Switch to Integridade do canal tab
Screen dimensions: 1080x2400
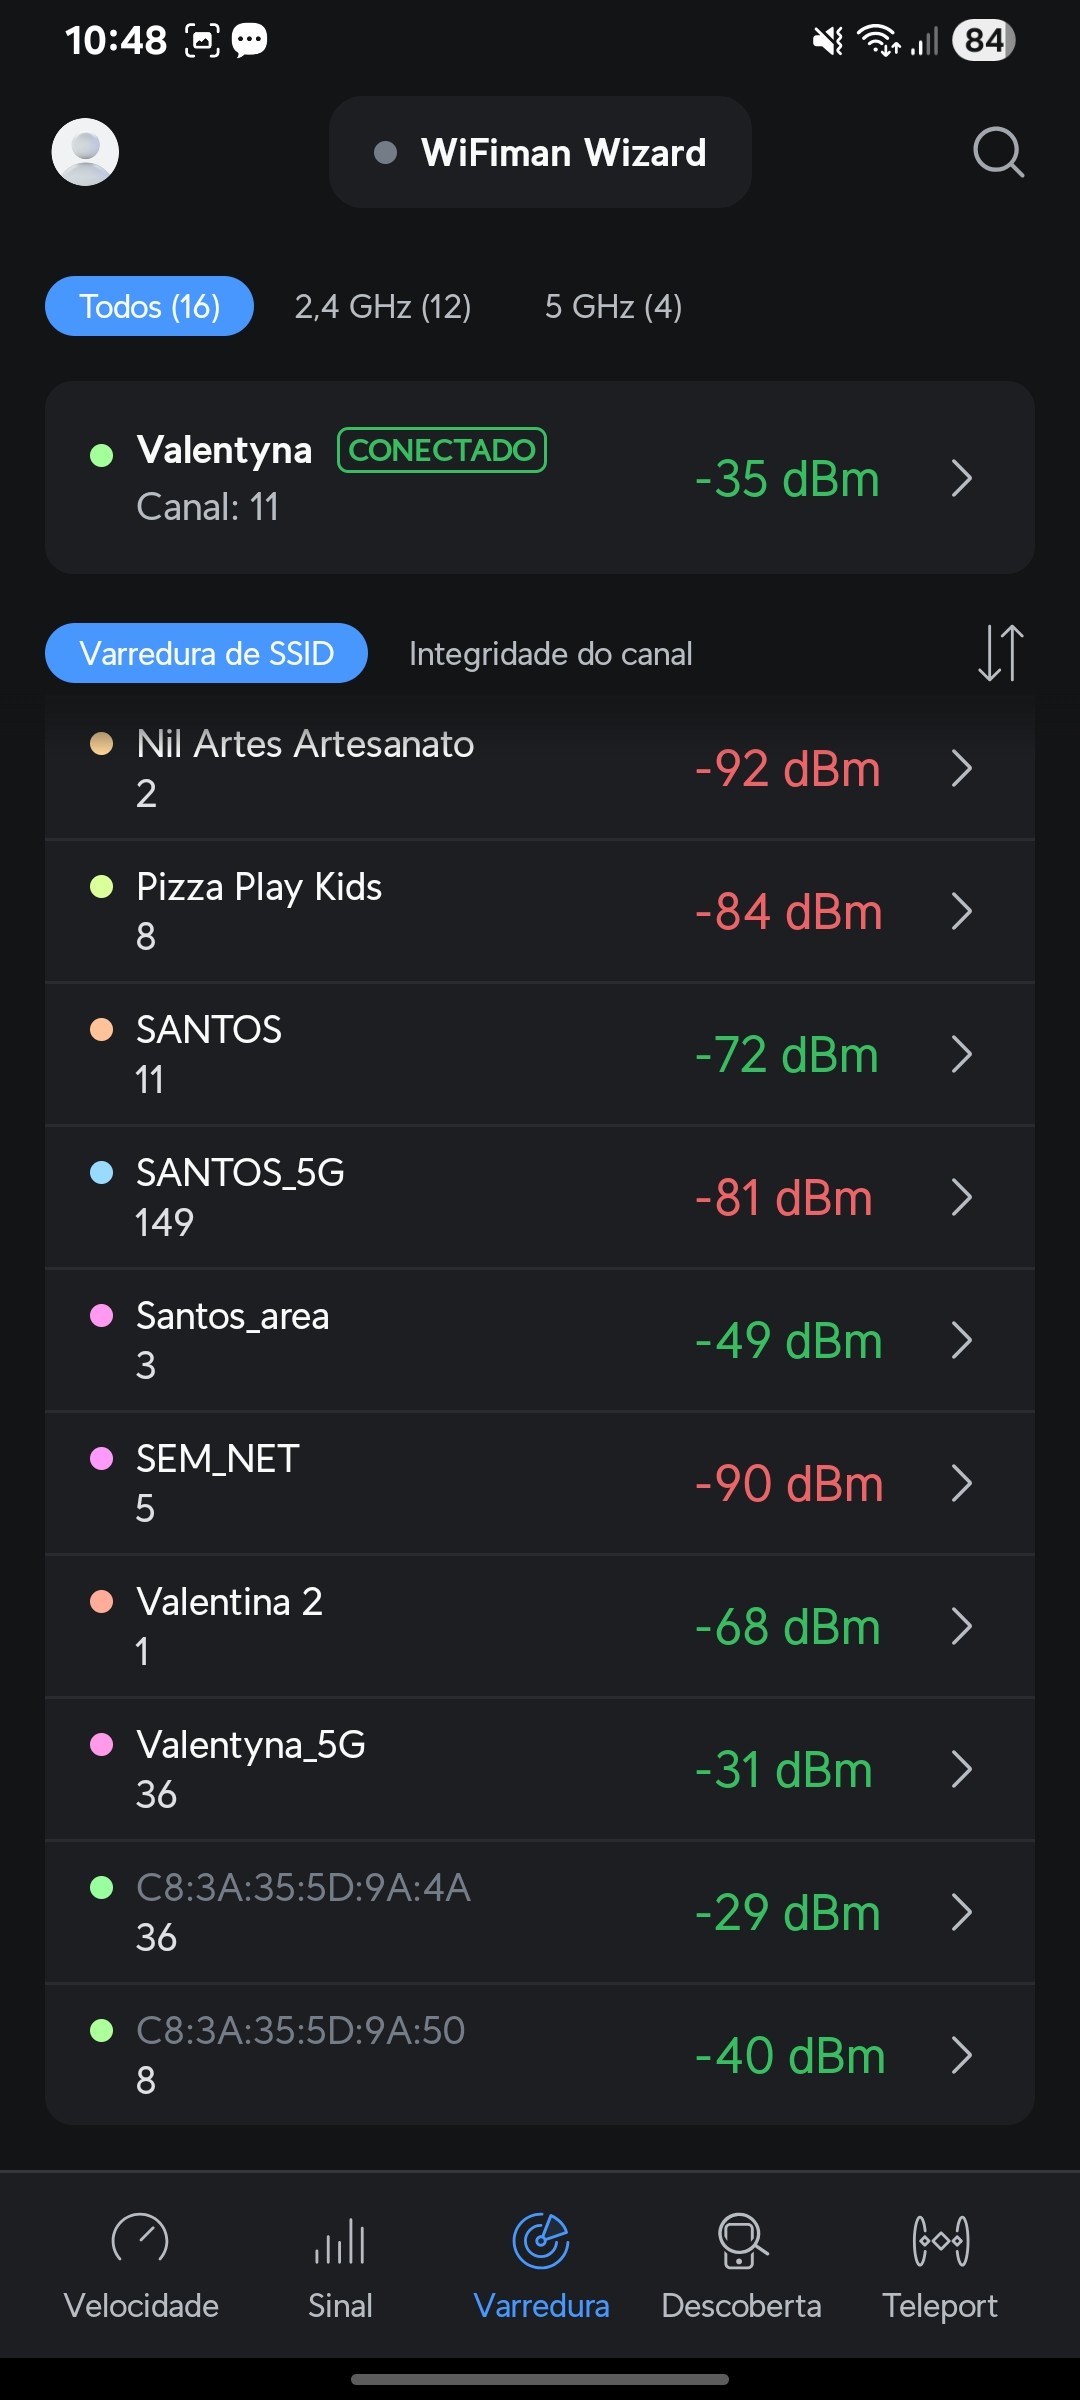click(x=550, y=654)
